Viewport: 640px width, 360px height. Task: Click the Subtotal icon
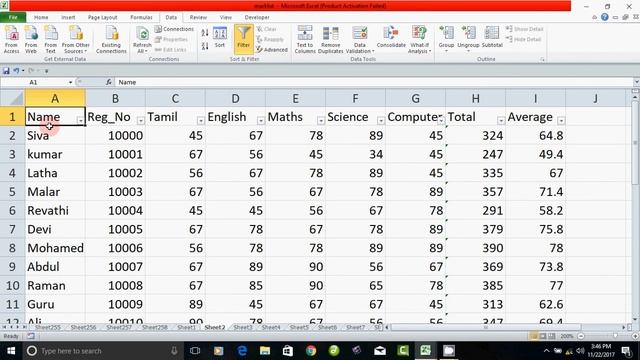coord(492,38)
